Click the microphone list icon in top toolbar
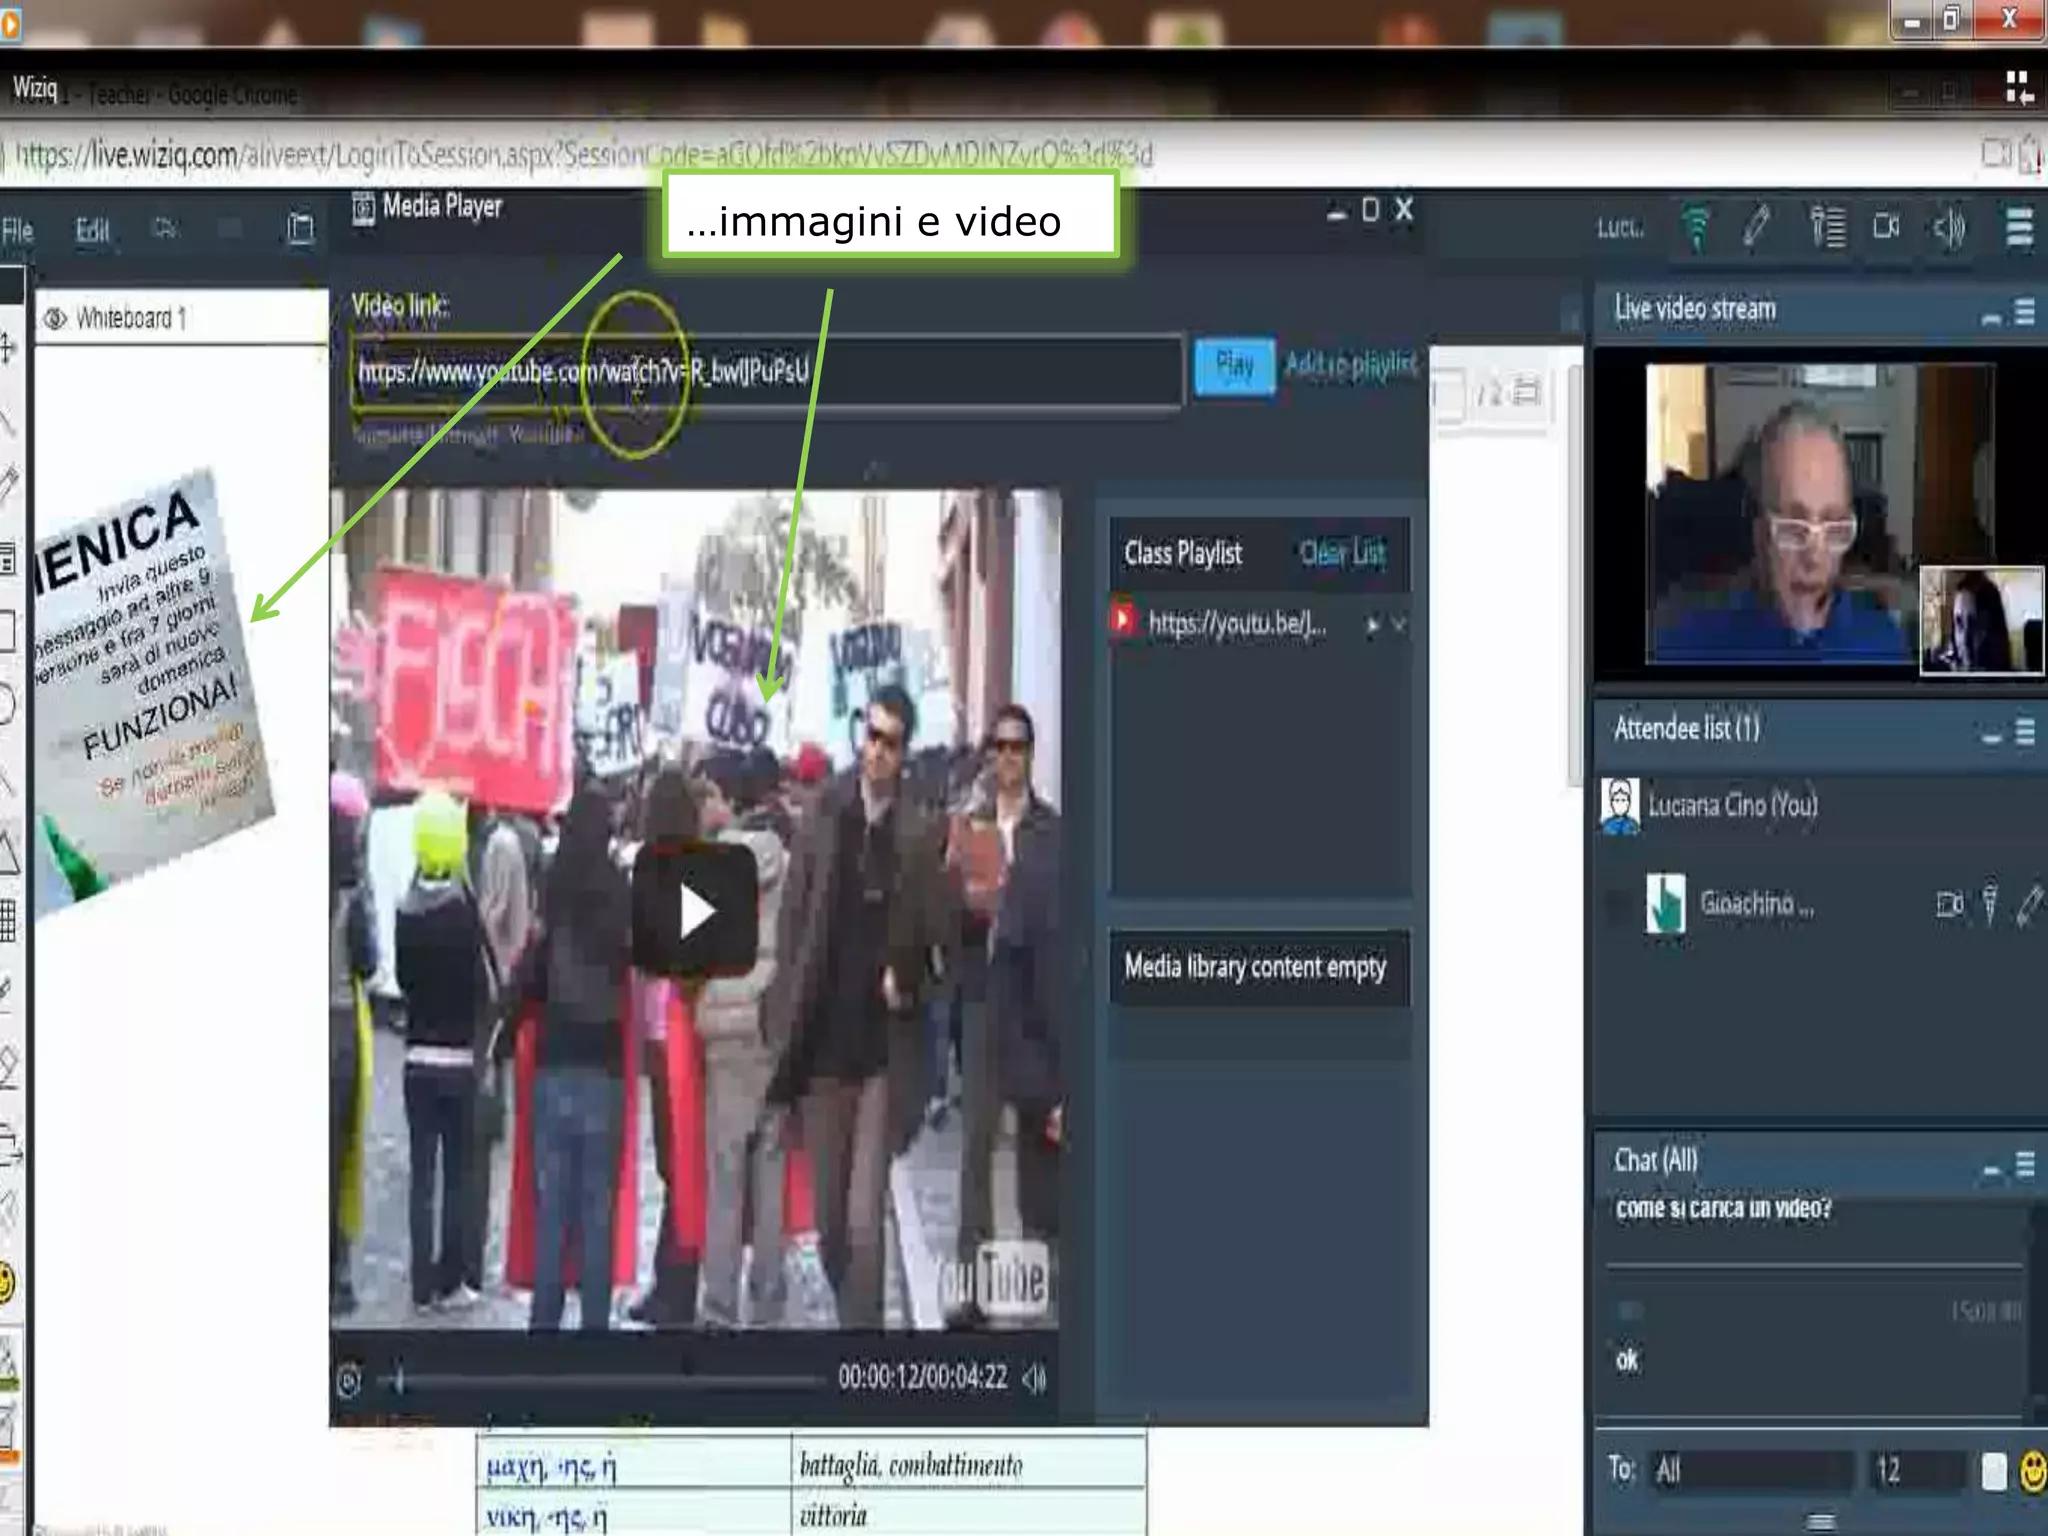The width and height of the screenshot is (2048, 1536). point(1828,226)
